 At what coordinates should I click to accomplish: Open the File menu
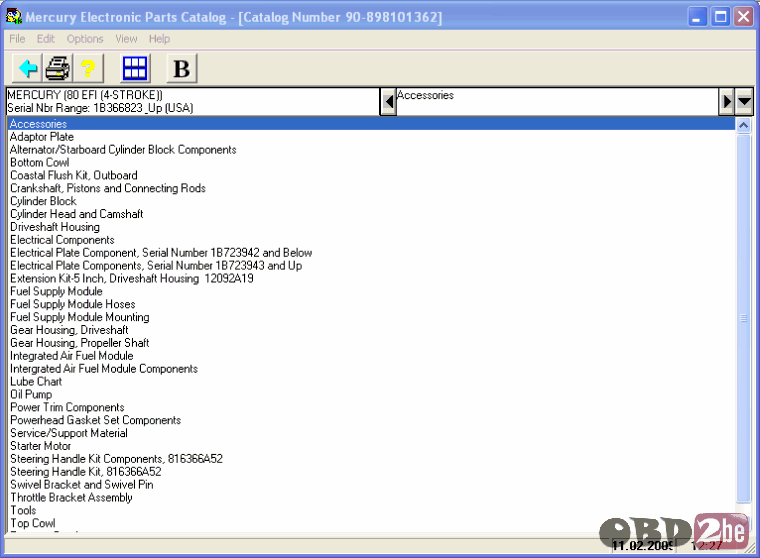[17, 39]
